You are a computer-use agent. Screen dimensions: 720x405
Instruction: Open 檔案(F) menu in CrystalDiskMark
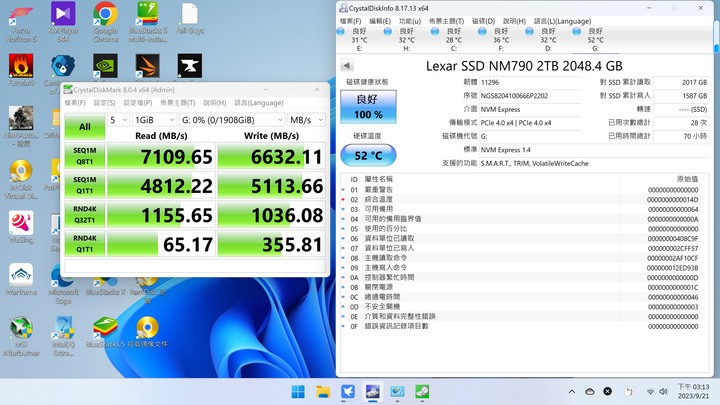75,103
